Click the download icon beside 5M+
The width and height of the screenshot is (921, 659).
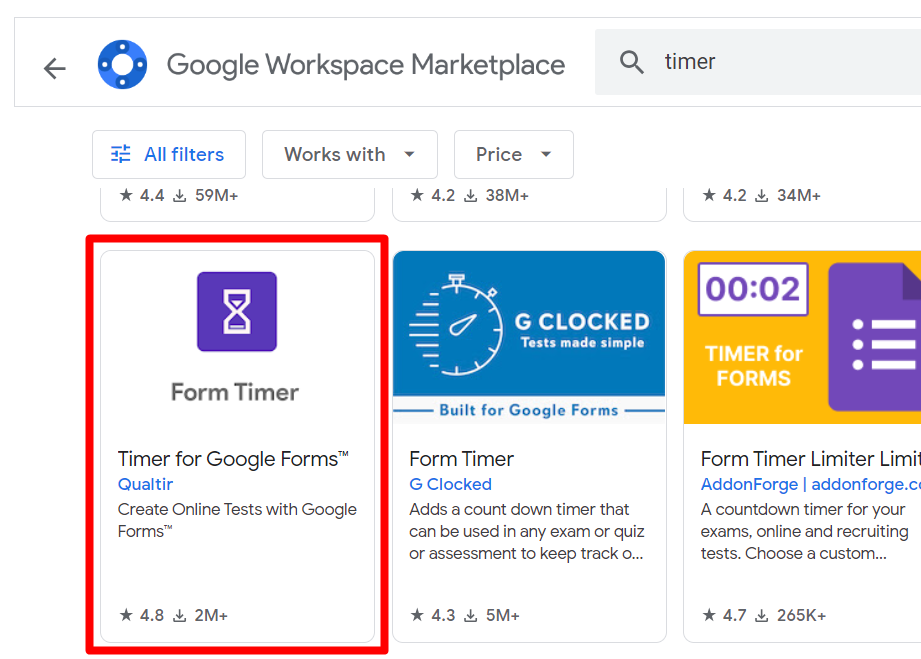(472, 616)
